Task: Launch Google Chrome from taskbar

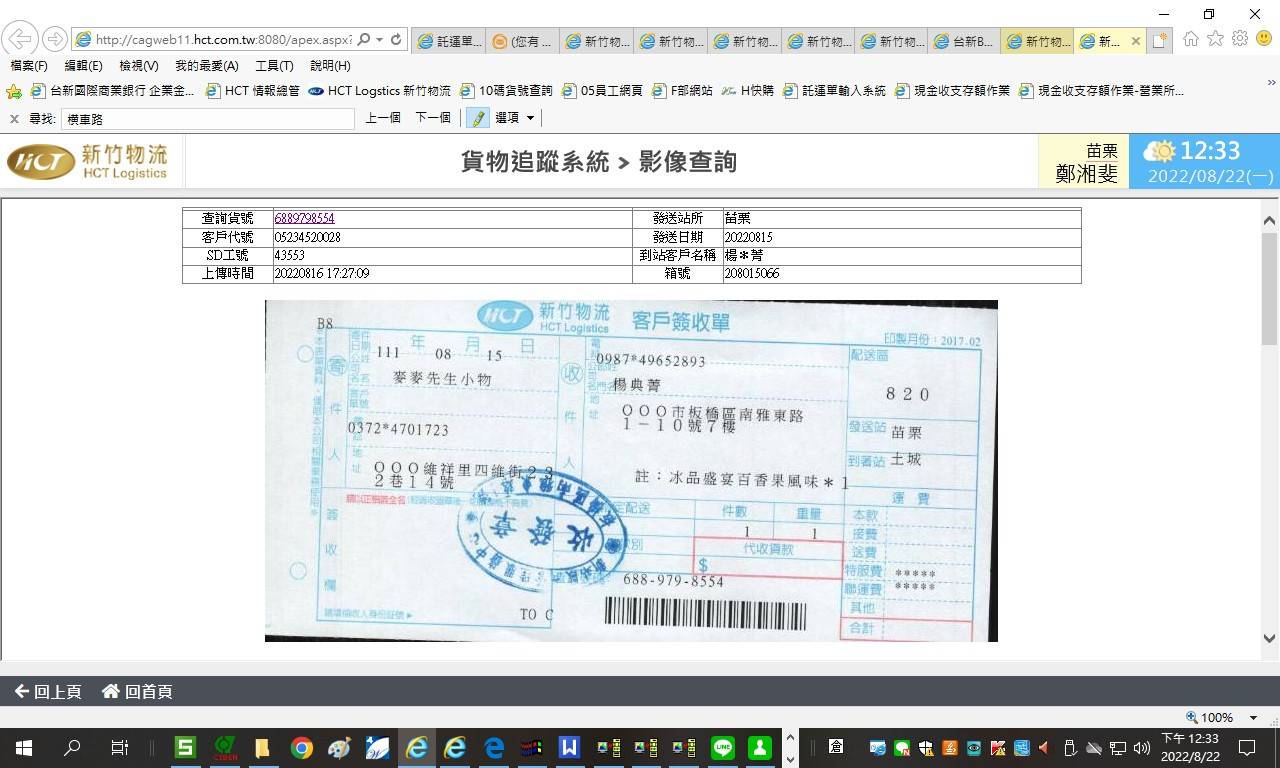Action: [x=301, y=747]
